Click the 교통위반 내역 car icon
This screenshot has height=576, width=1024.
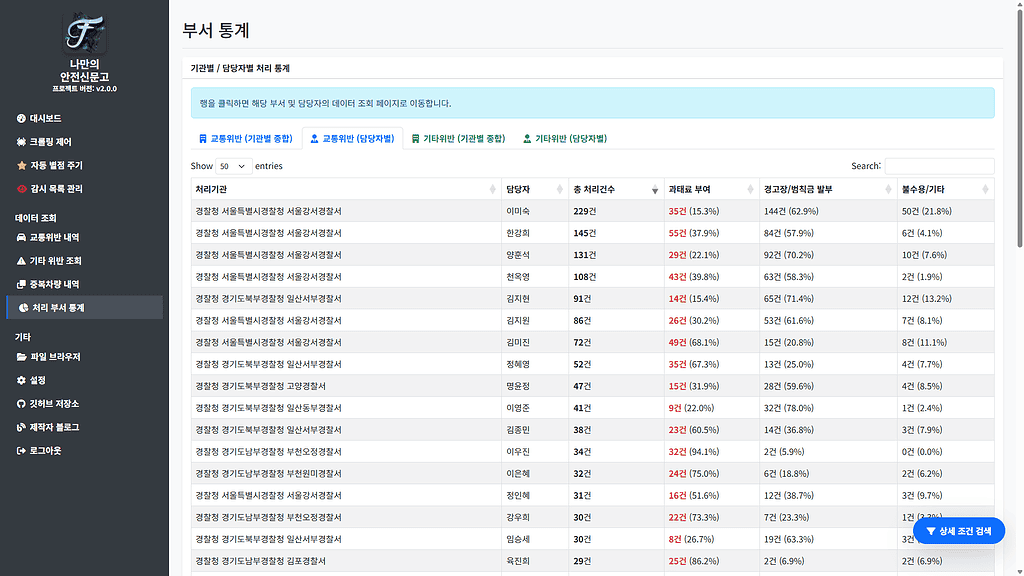(x=21, y=238)
